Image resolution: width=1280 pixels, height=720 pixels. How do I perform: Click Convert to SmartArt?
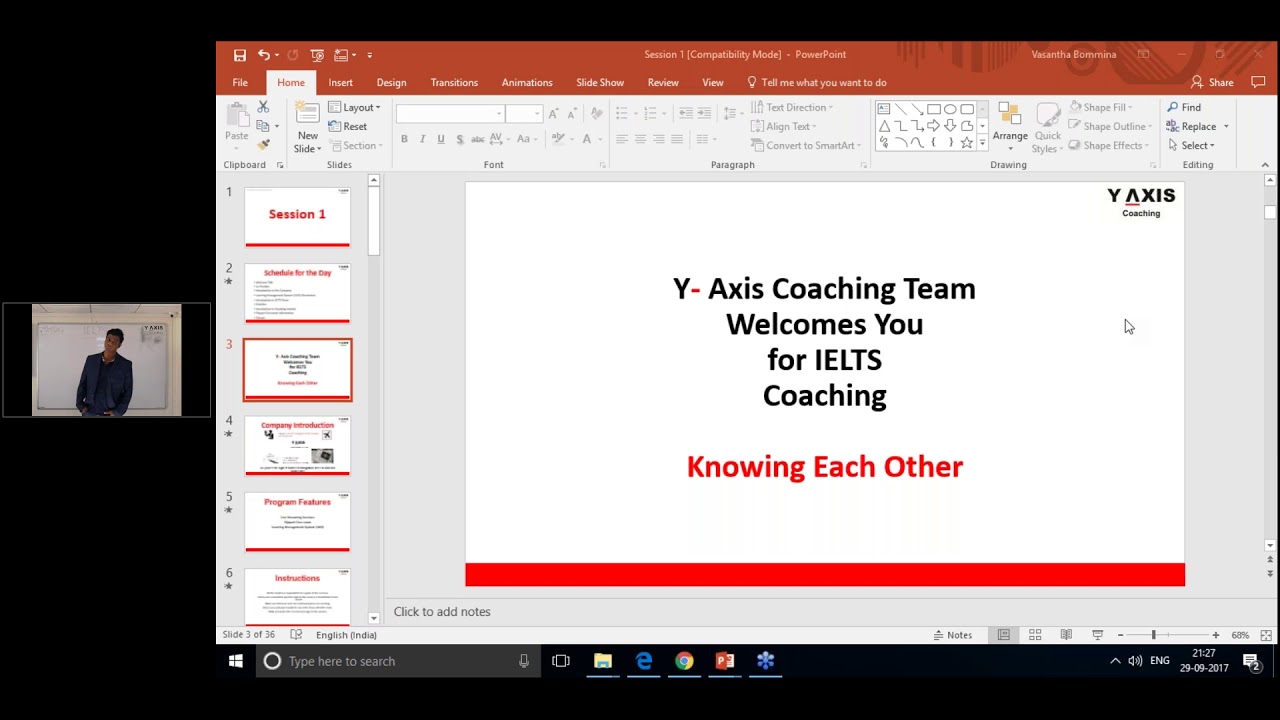(x=807, y=145)
